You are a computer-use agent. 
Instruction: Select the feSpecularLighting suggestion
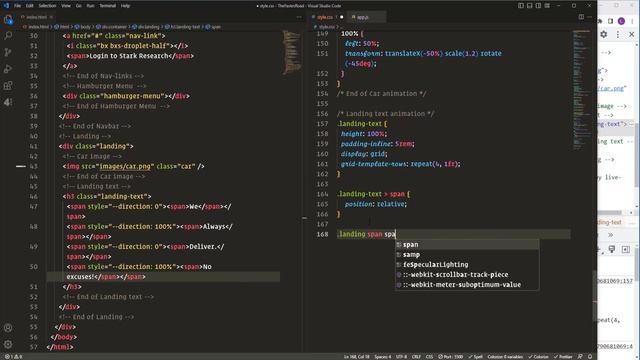coord(467,264)
